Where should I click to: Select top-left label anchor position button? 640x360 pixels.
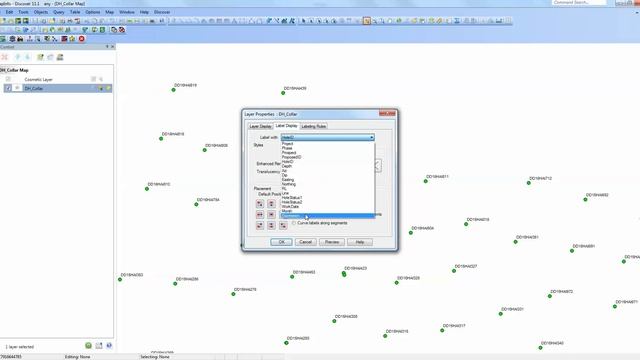(x=260, y=204)
